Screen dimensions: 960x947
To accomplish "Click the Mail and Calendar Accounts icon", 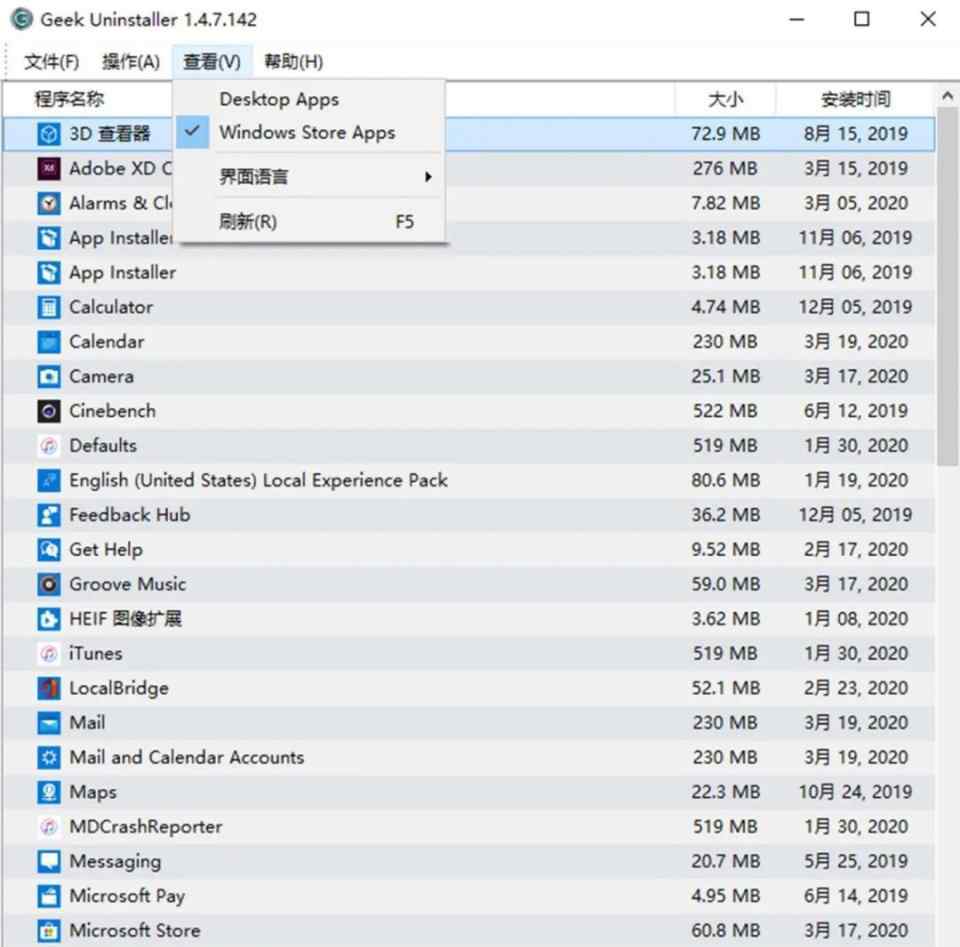I will 48,757.
